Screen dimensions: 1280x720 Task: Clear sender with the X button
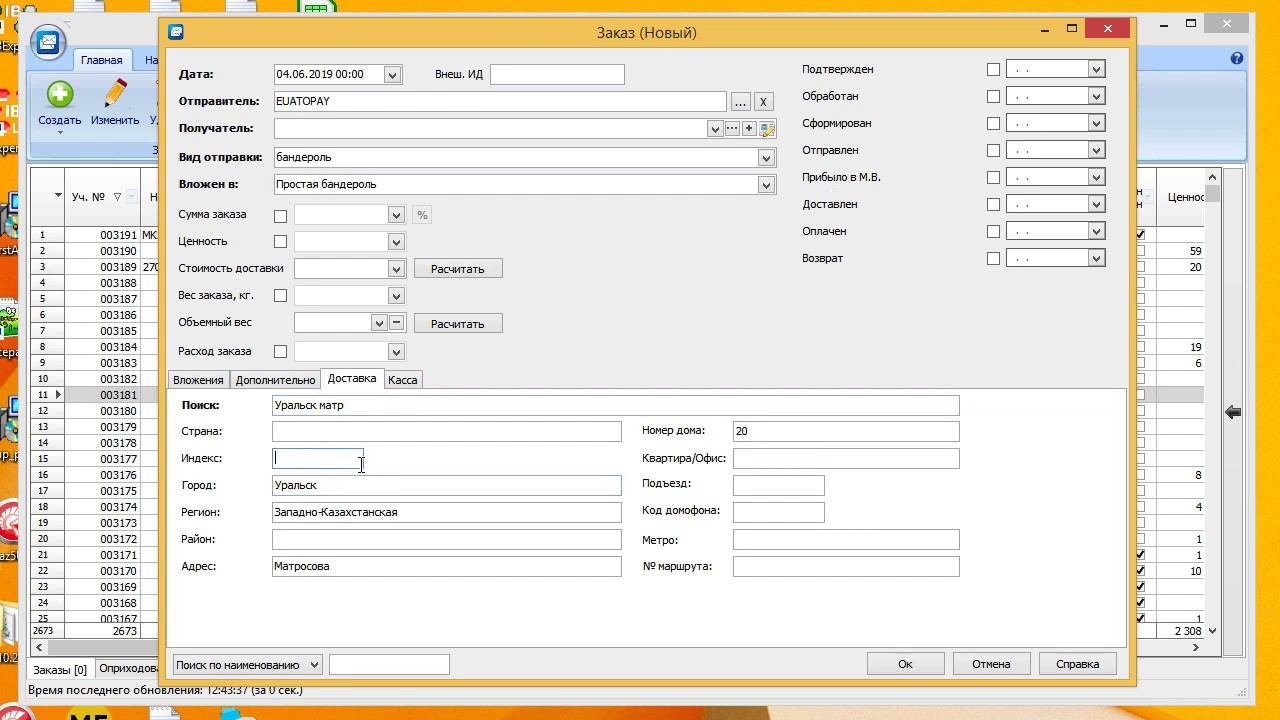point(763,102)
